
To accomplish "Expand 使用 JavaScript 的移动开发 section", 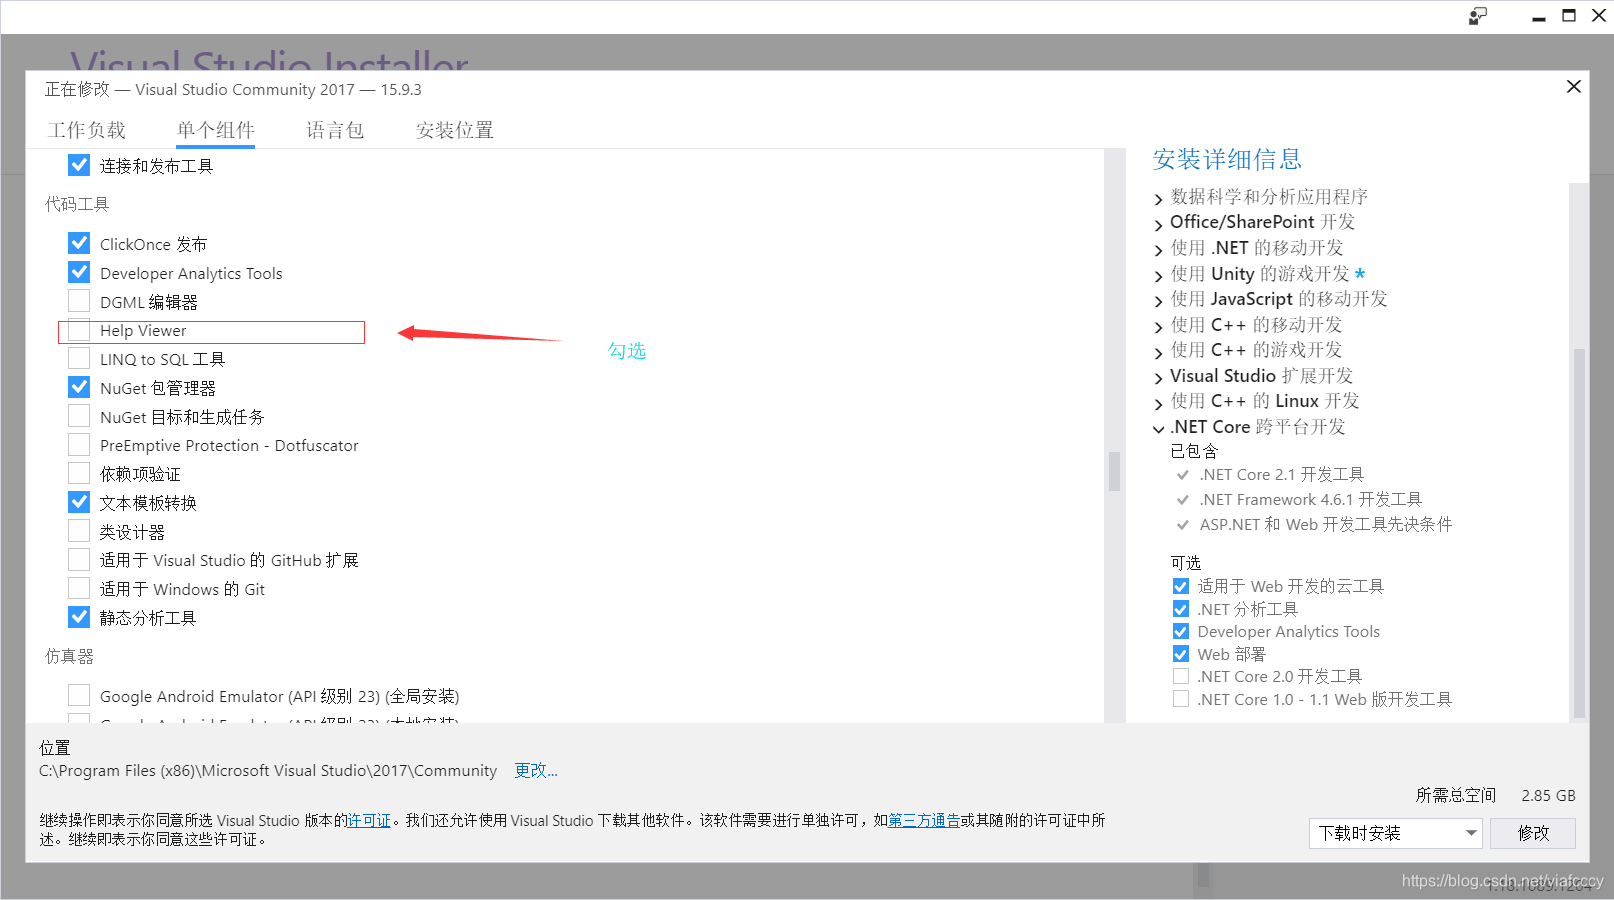I will [x=1159, y=301].
